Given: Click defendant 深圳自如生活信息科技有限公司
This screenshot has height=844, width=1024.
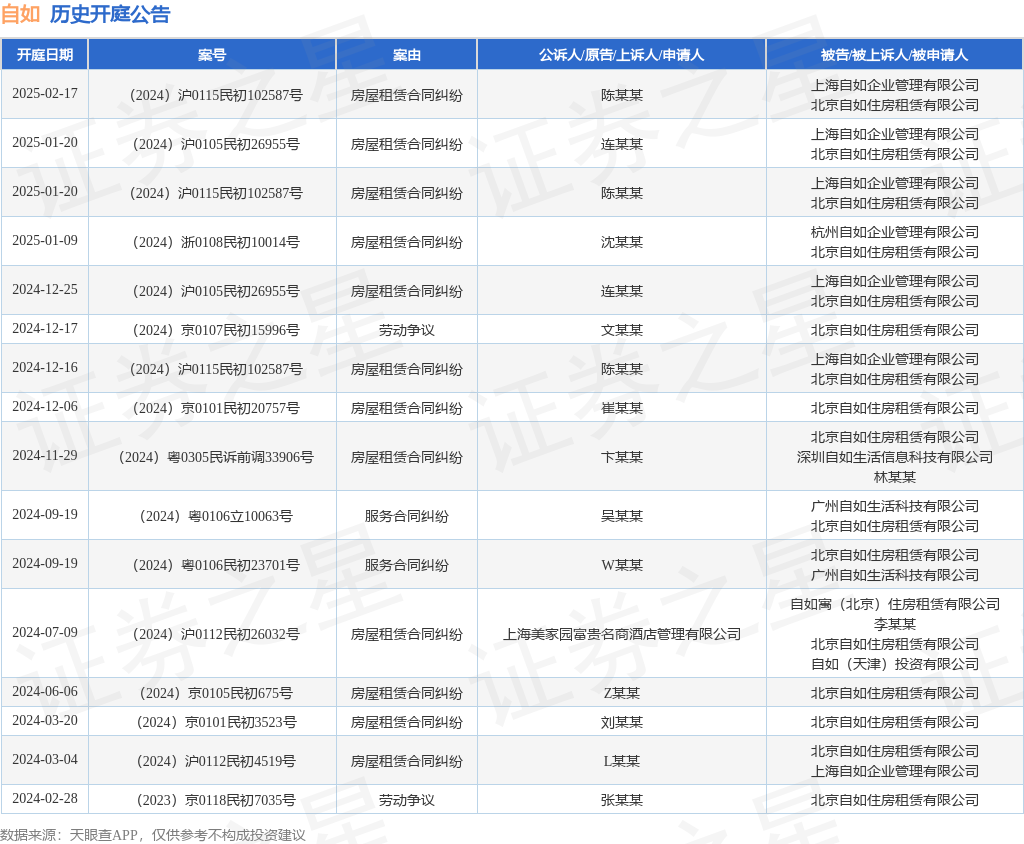Looking at the screenshot, I should (x=895, y=457).
